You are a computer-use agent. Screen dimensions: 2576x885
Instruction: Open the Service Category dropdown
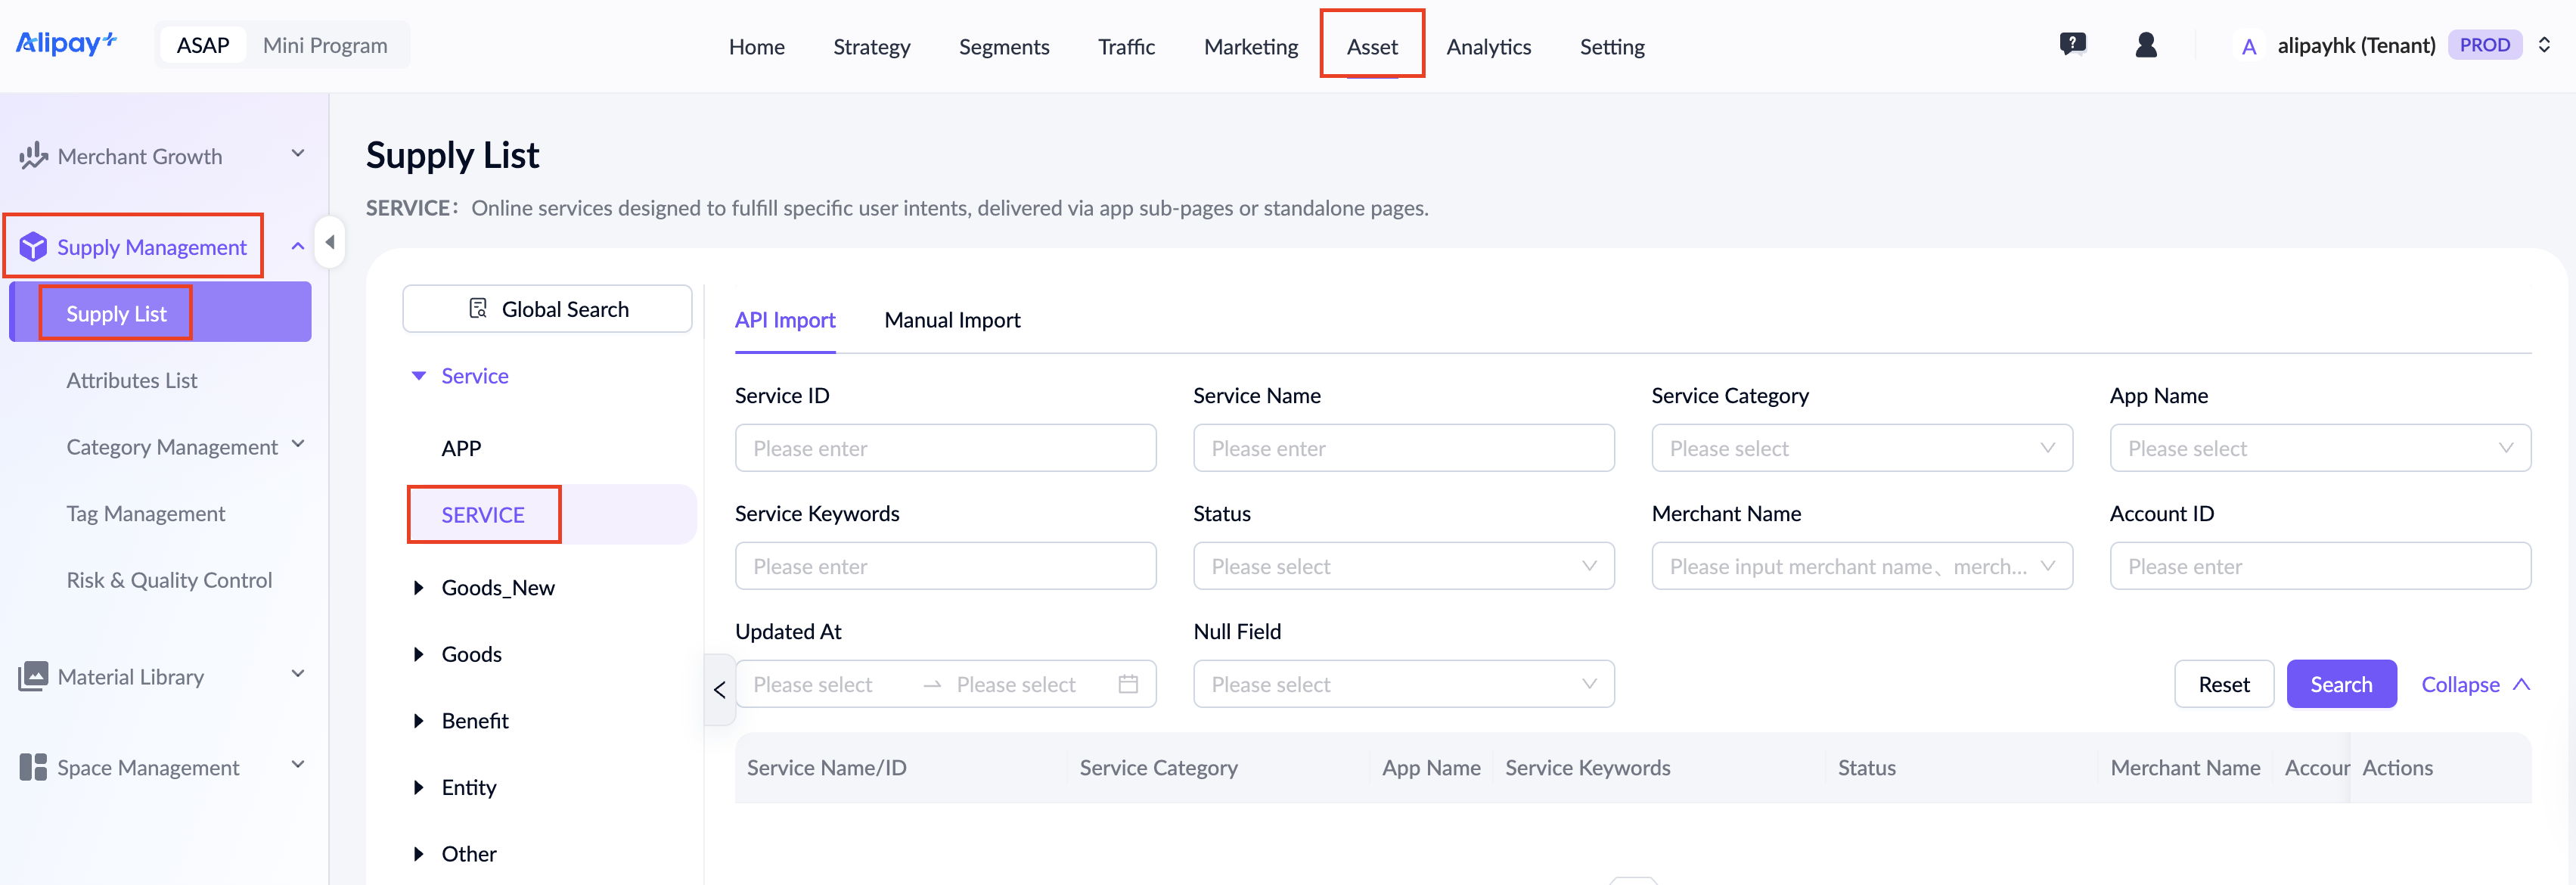point(1862,448)
